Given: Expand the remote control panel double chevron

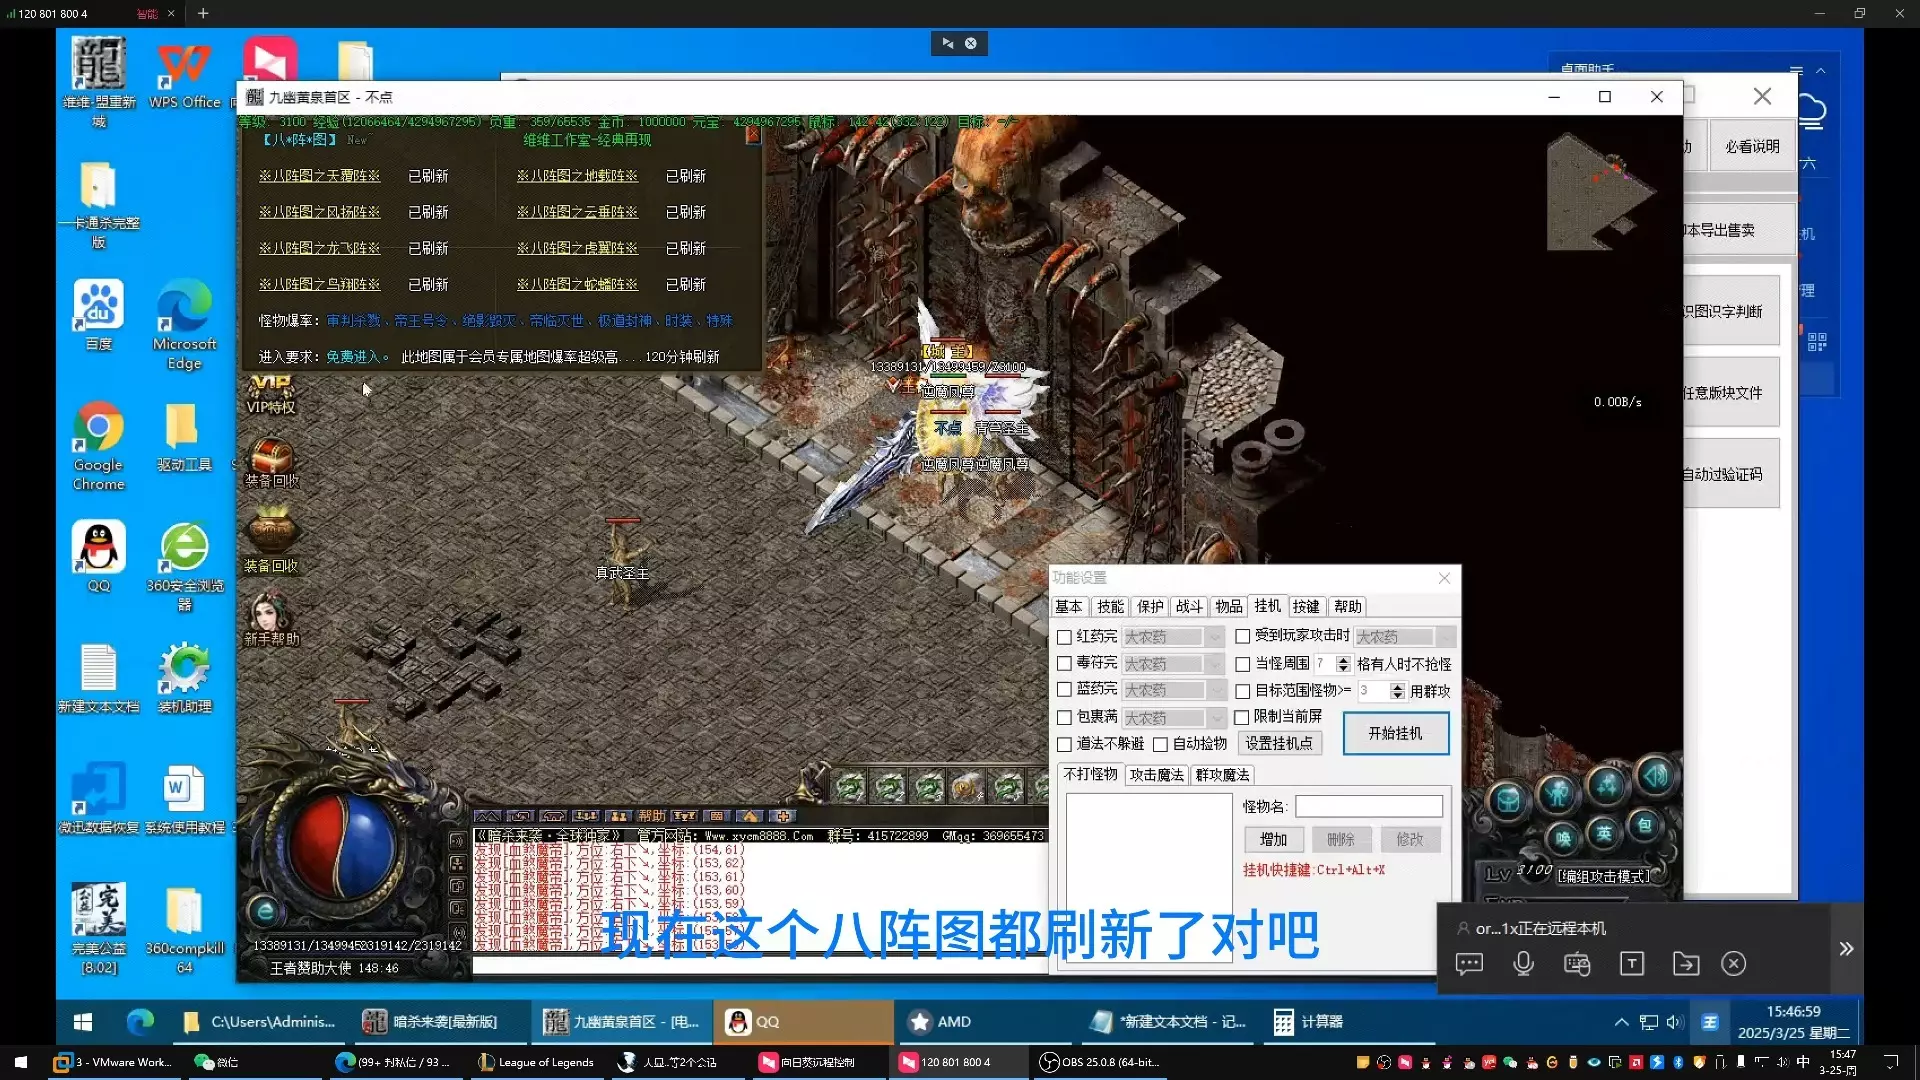Looking at the screenshot, I should coord(1846,949).
